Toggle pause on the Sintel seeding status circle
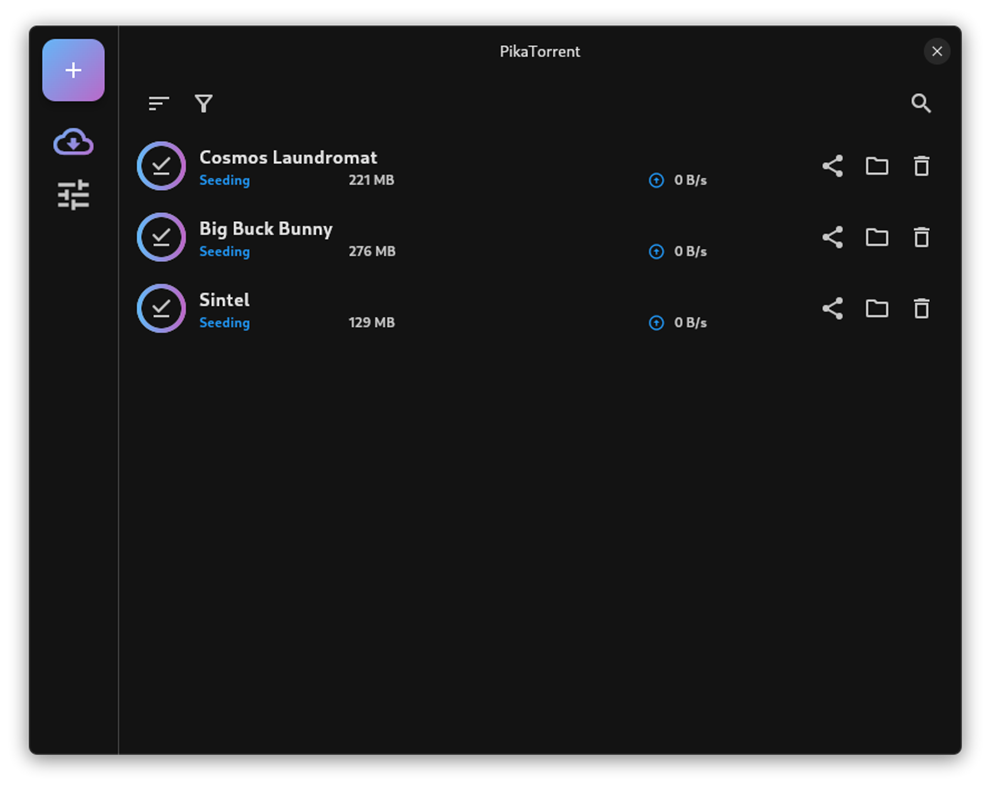Screen dimensions: 991x787 coord(161,308)
